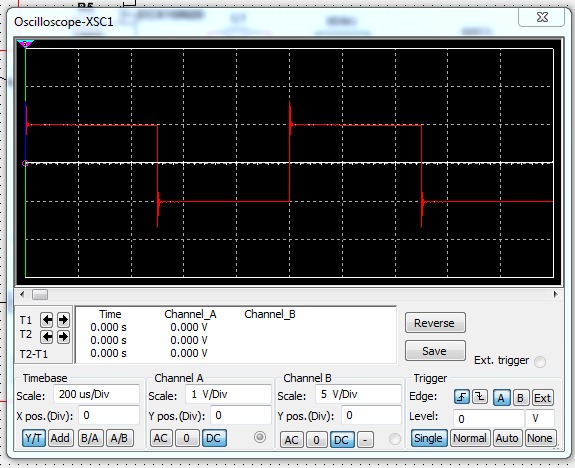Click Channel B terminal indicator
The image size is (575, 468).
[395, 439]
